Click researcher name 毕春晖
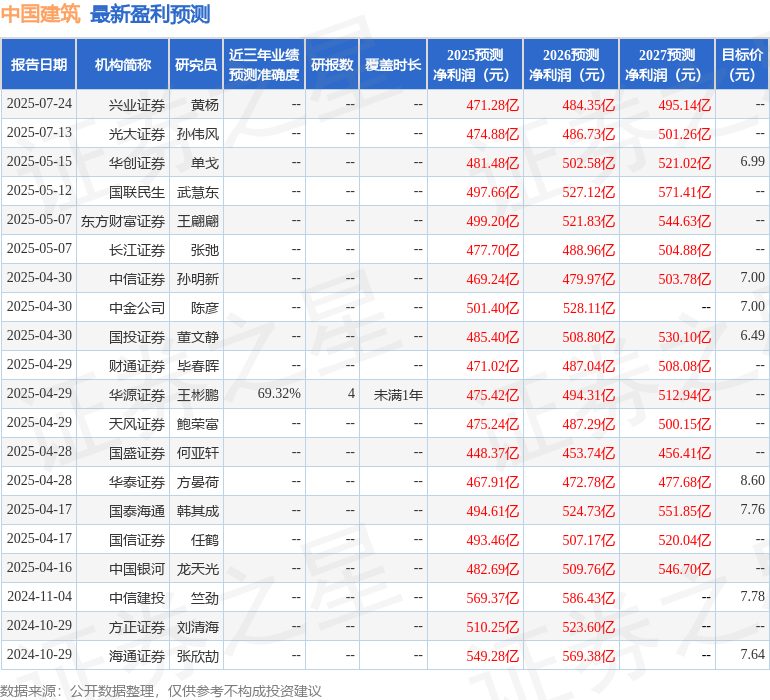Image resolution: width=770 pixels, height=700 pixels. (x=198, y=366)
